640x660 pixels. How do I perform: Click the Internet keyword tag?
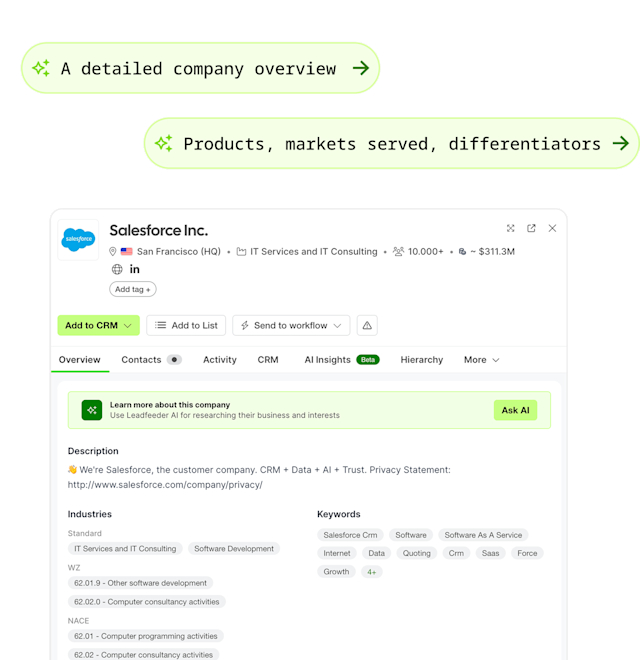[337, 553]
